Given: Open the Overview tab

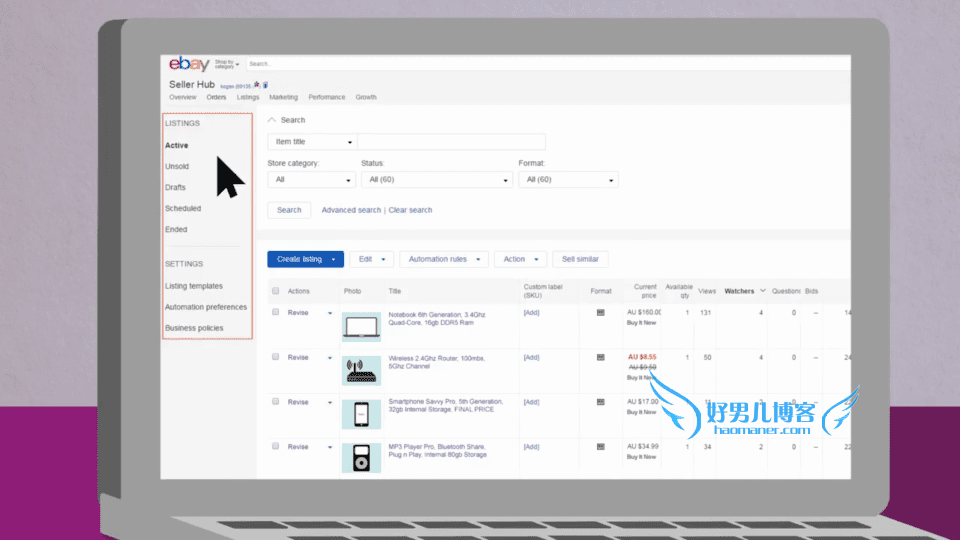Looking at the screenshot, I should click(182, 97).
